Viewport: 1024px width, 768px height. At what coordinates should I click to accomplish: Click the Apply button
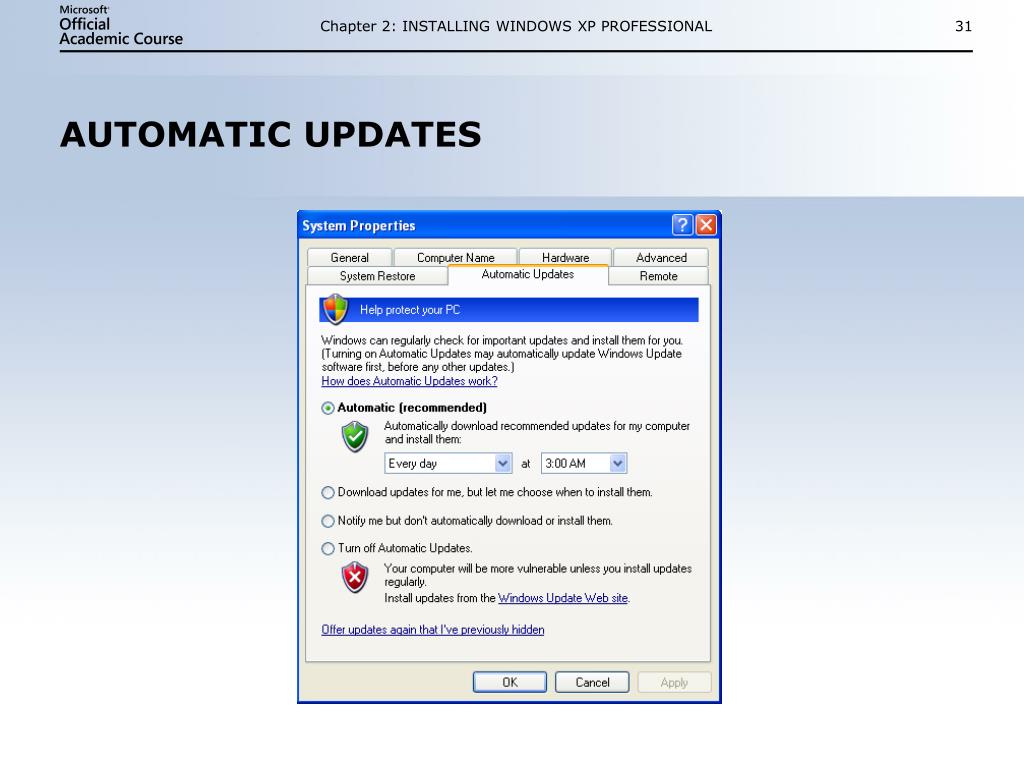click(x=674, y=682)
